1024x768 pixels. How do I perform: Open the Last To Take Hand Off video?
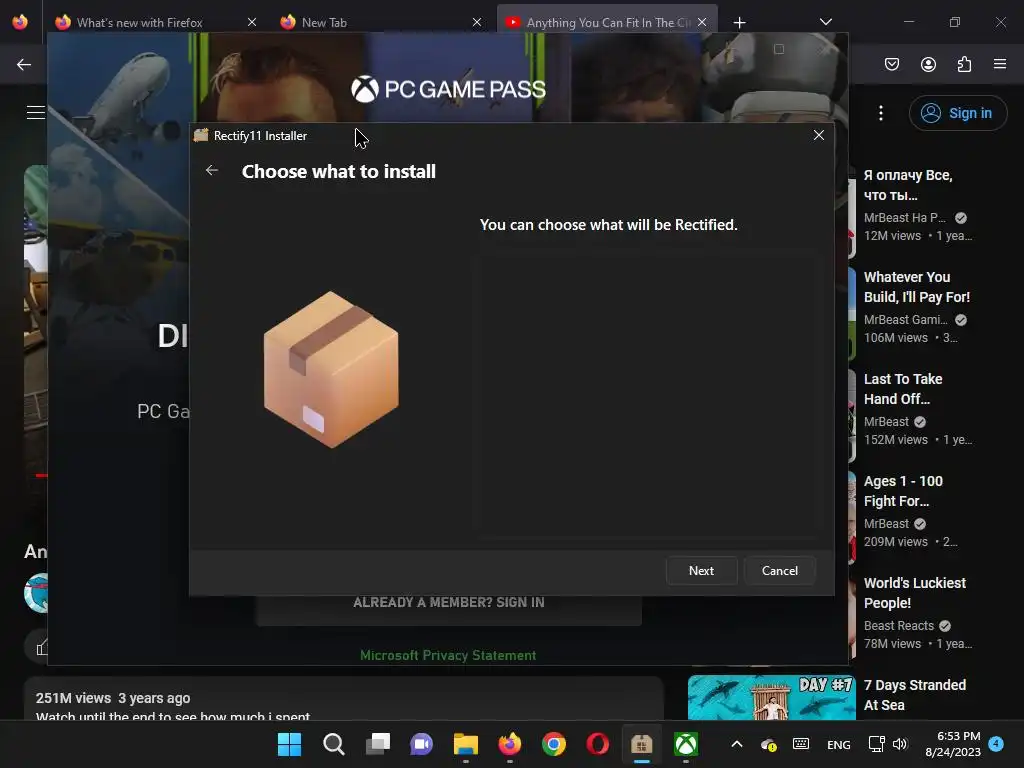point(903,389)
